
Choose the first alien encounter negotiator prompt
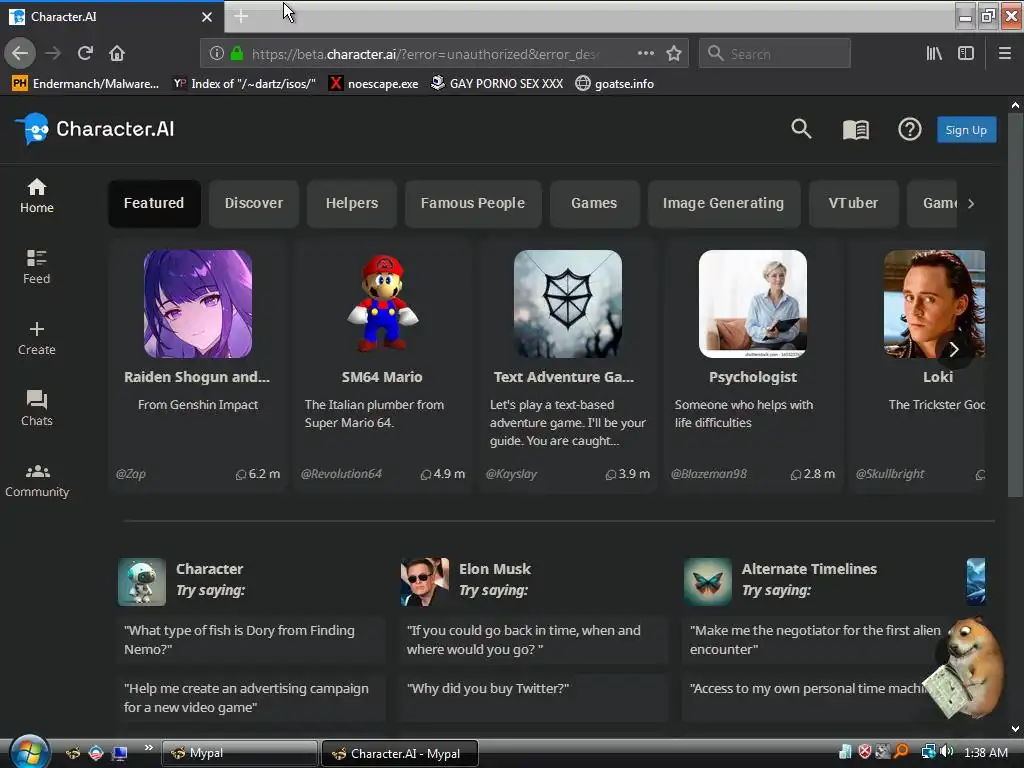(816, 640)
